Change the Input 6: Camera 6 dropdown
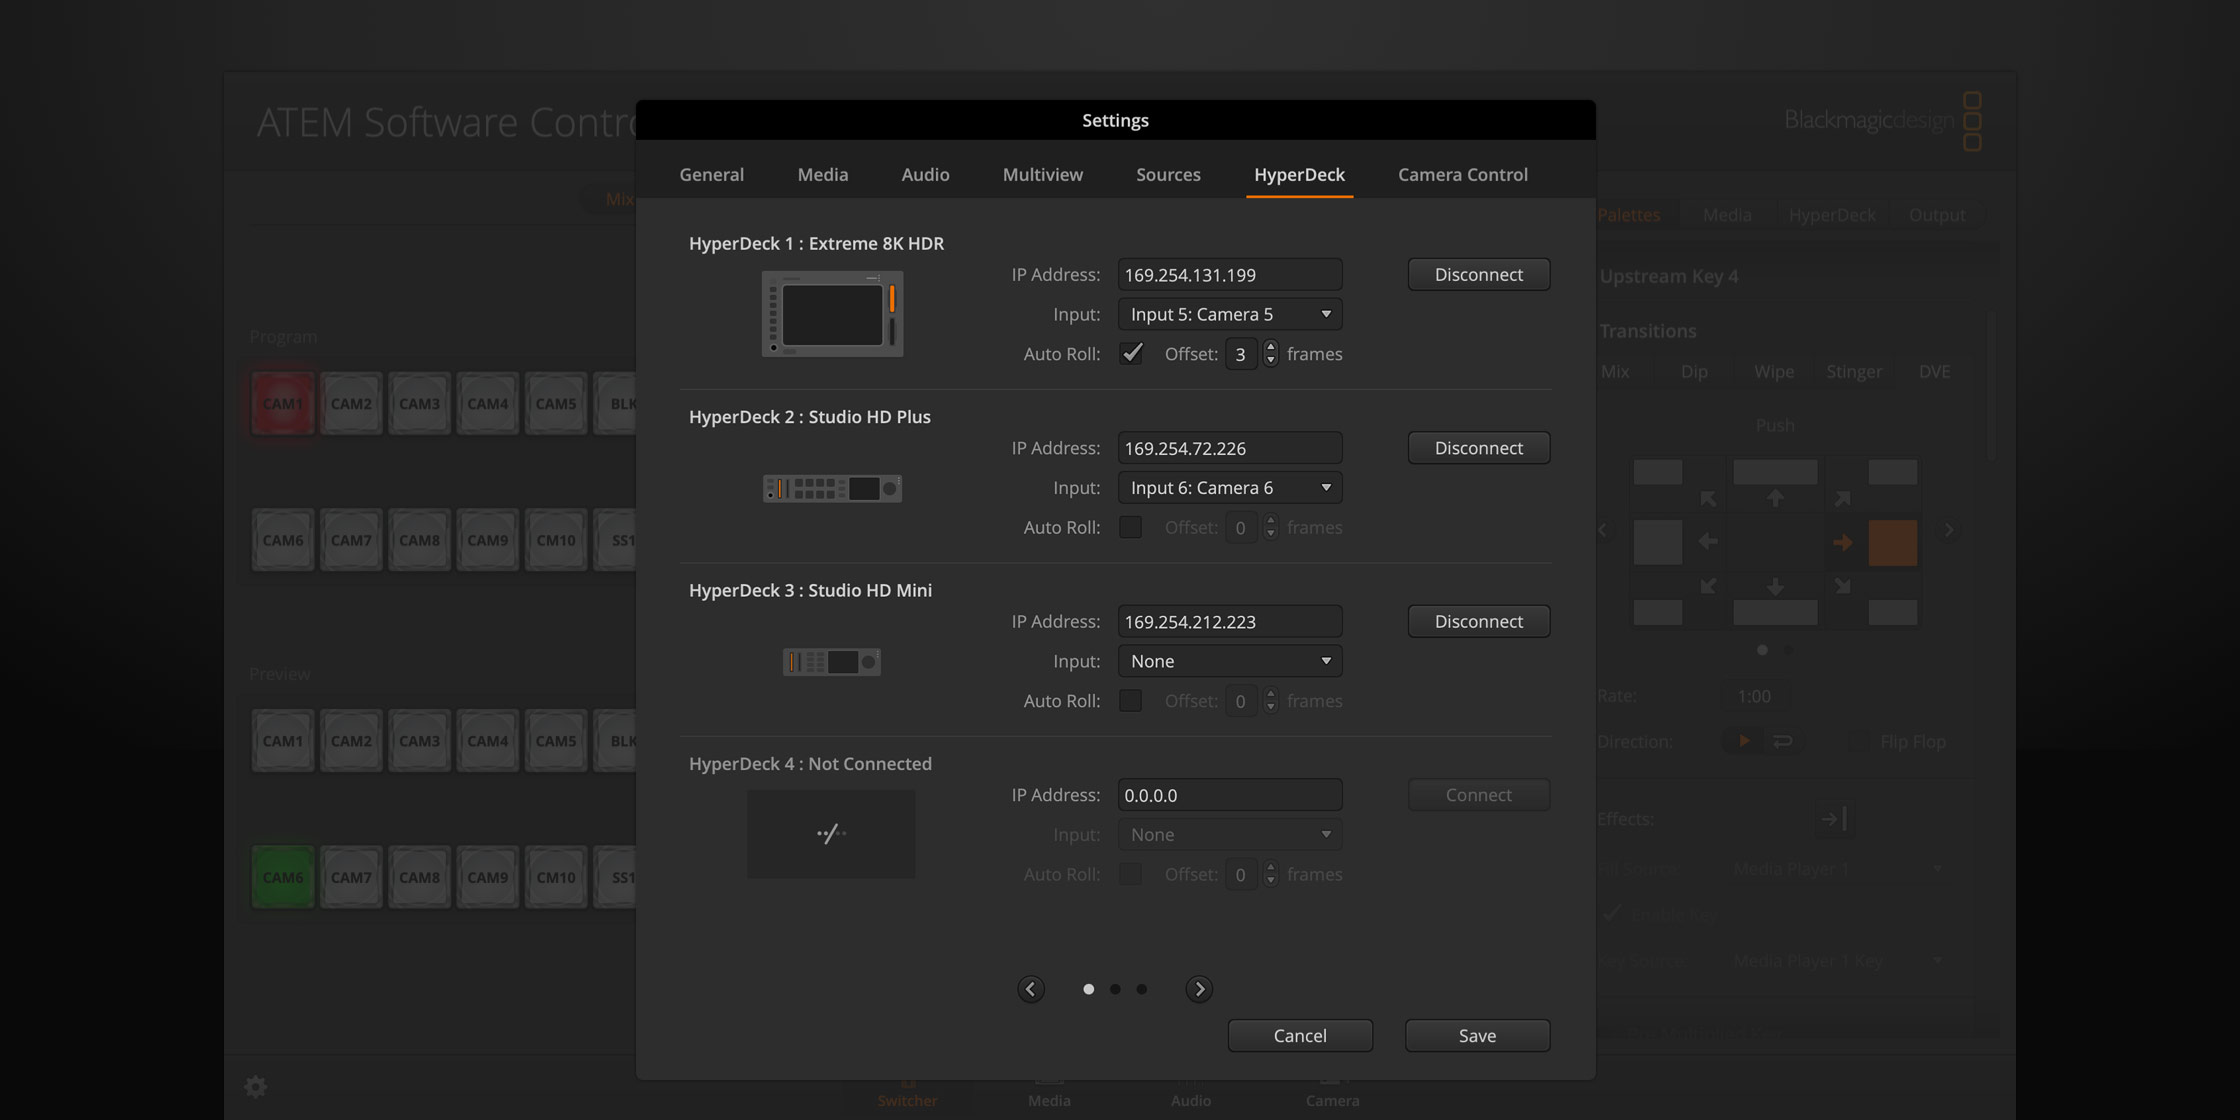Screen dimensions: 2240x1120 point(1229,487)
